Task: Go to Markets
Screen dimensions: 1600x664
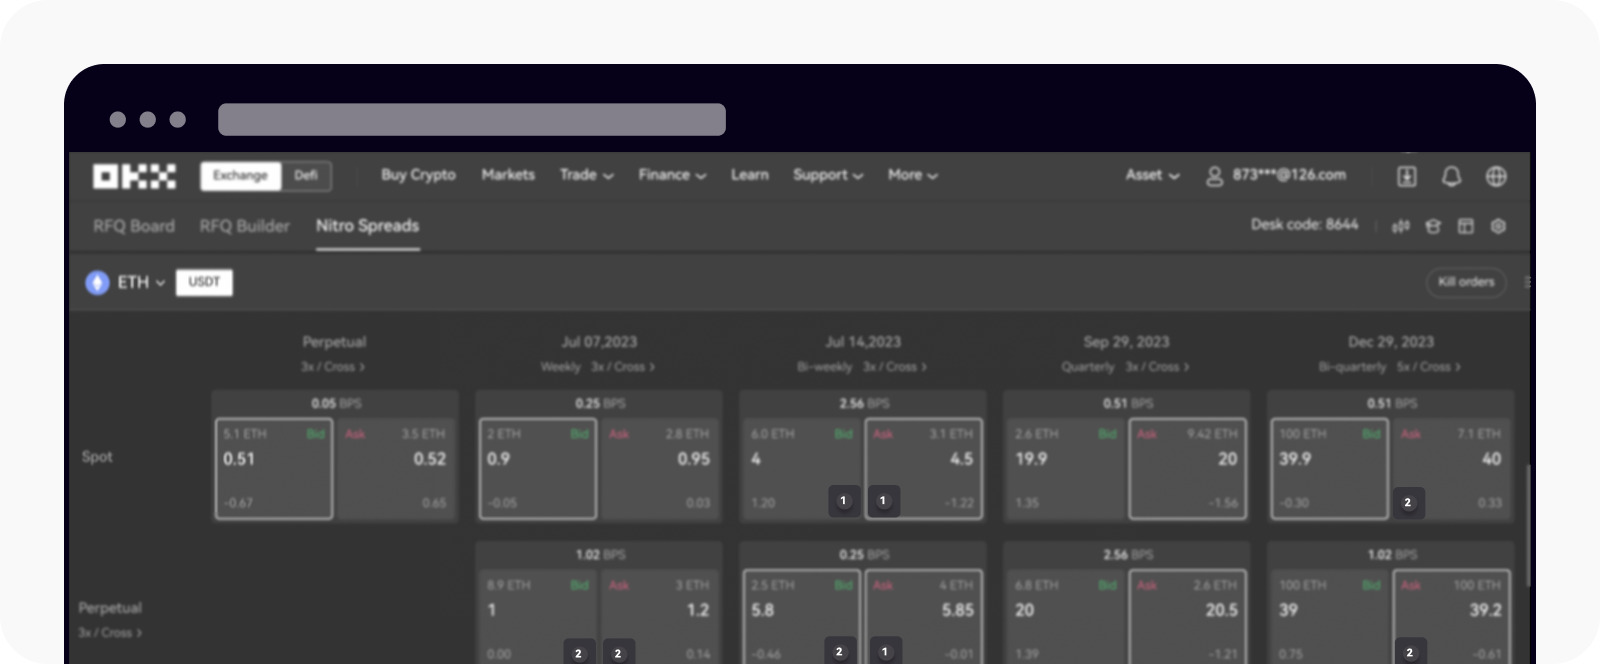Action: click(508, 175)
